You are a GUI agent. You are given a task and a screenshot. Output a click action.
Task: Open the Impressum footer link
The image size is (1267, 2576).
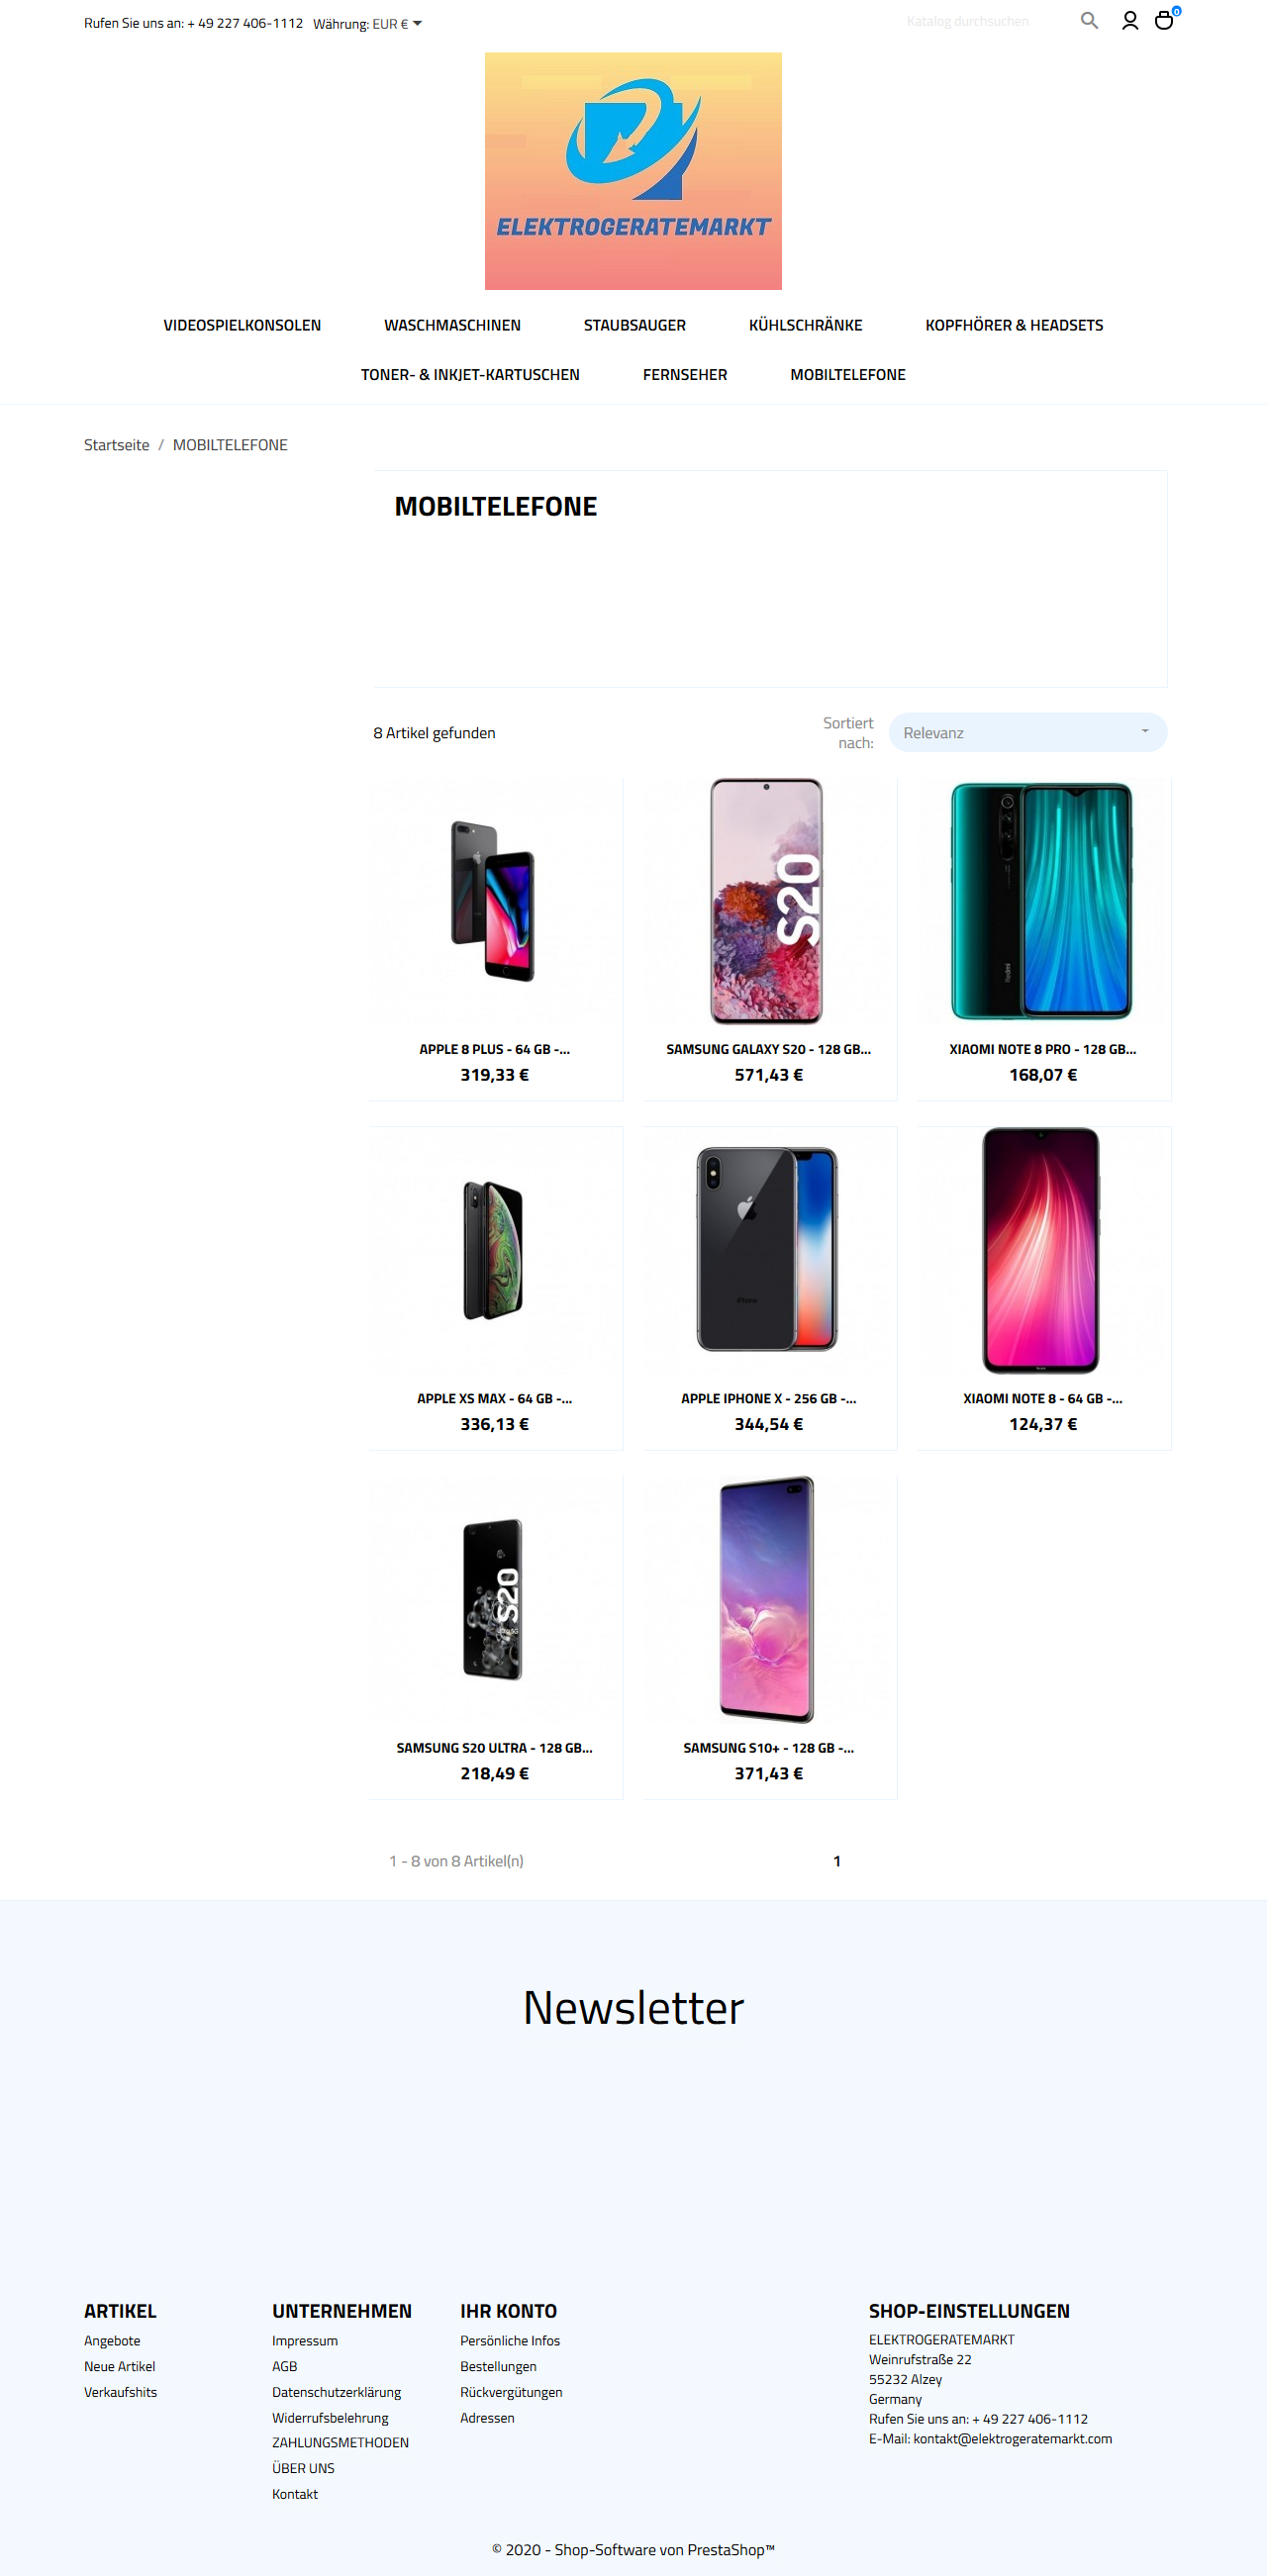coord(305,2340)
